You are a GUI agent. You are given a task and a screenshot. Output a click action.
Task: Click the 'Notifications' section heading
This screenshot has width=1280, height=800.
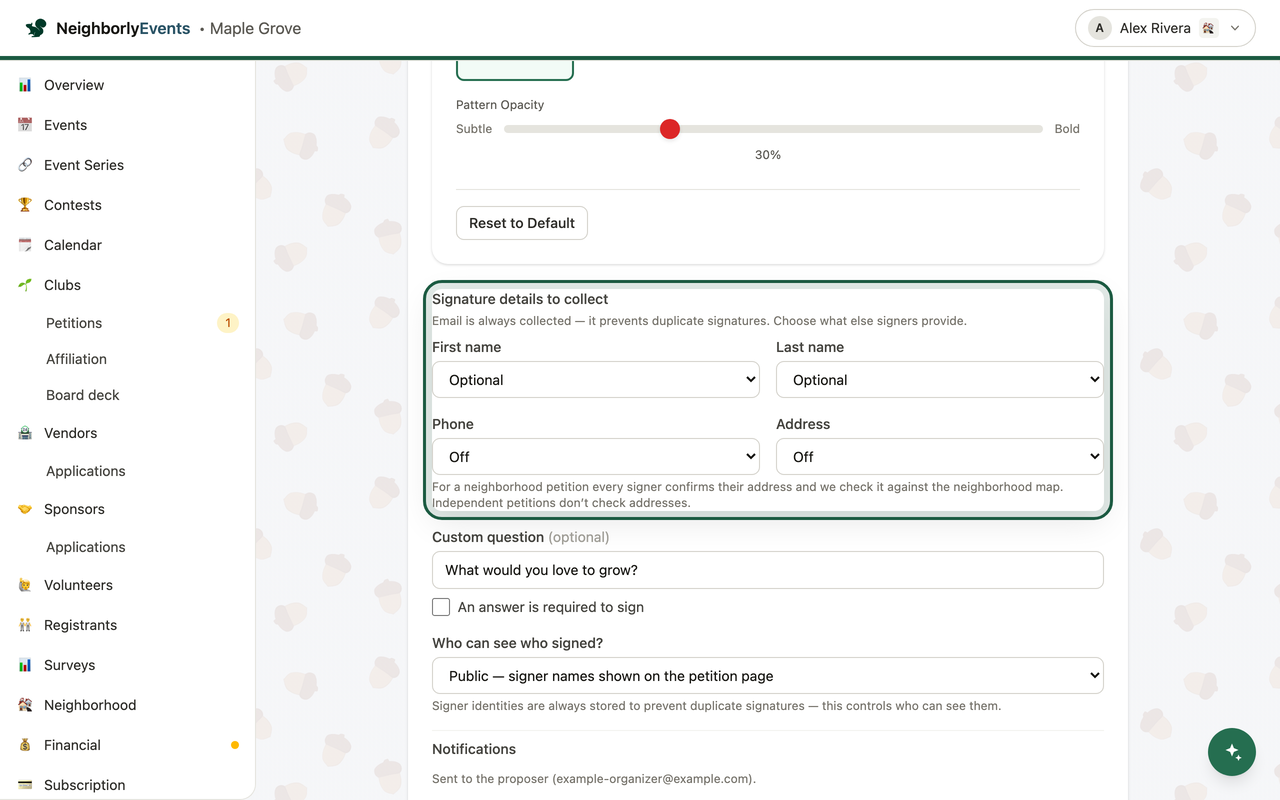pyautogui.click(x=474, y=749)
